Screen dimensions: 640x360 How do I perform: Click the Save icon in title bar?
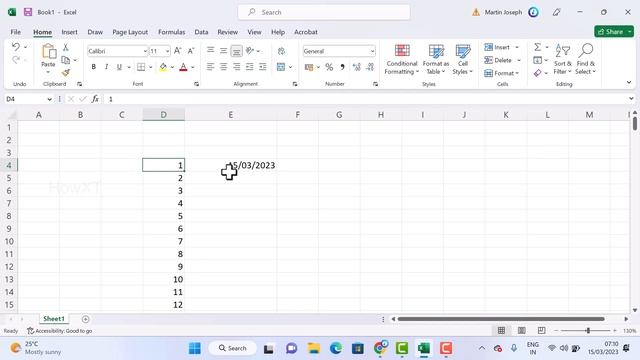tap(28, 12)
